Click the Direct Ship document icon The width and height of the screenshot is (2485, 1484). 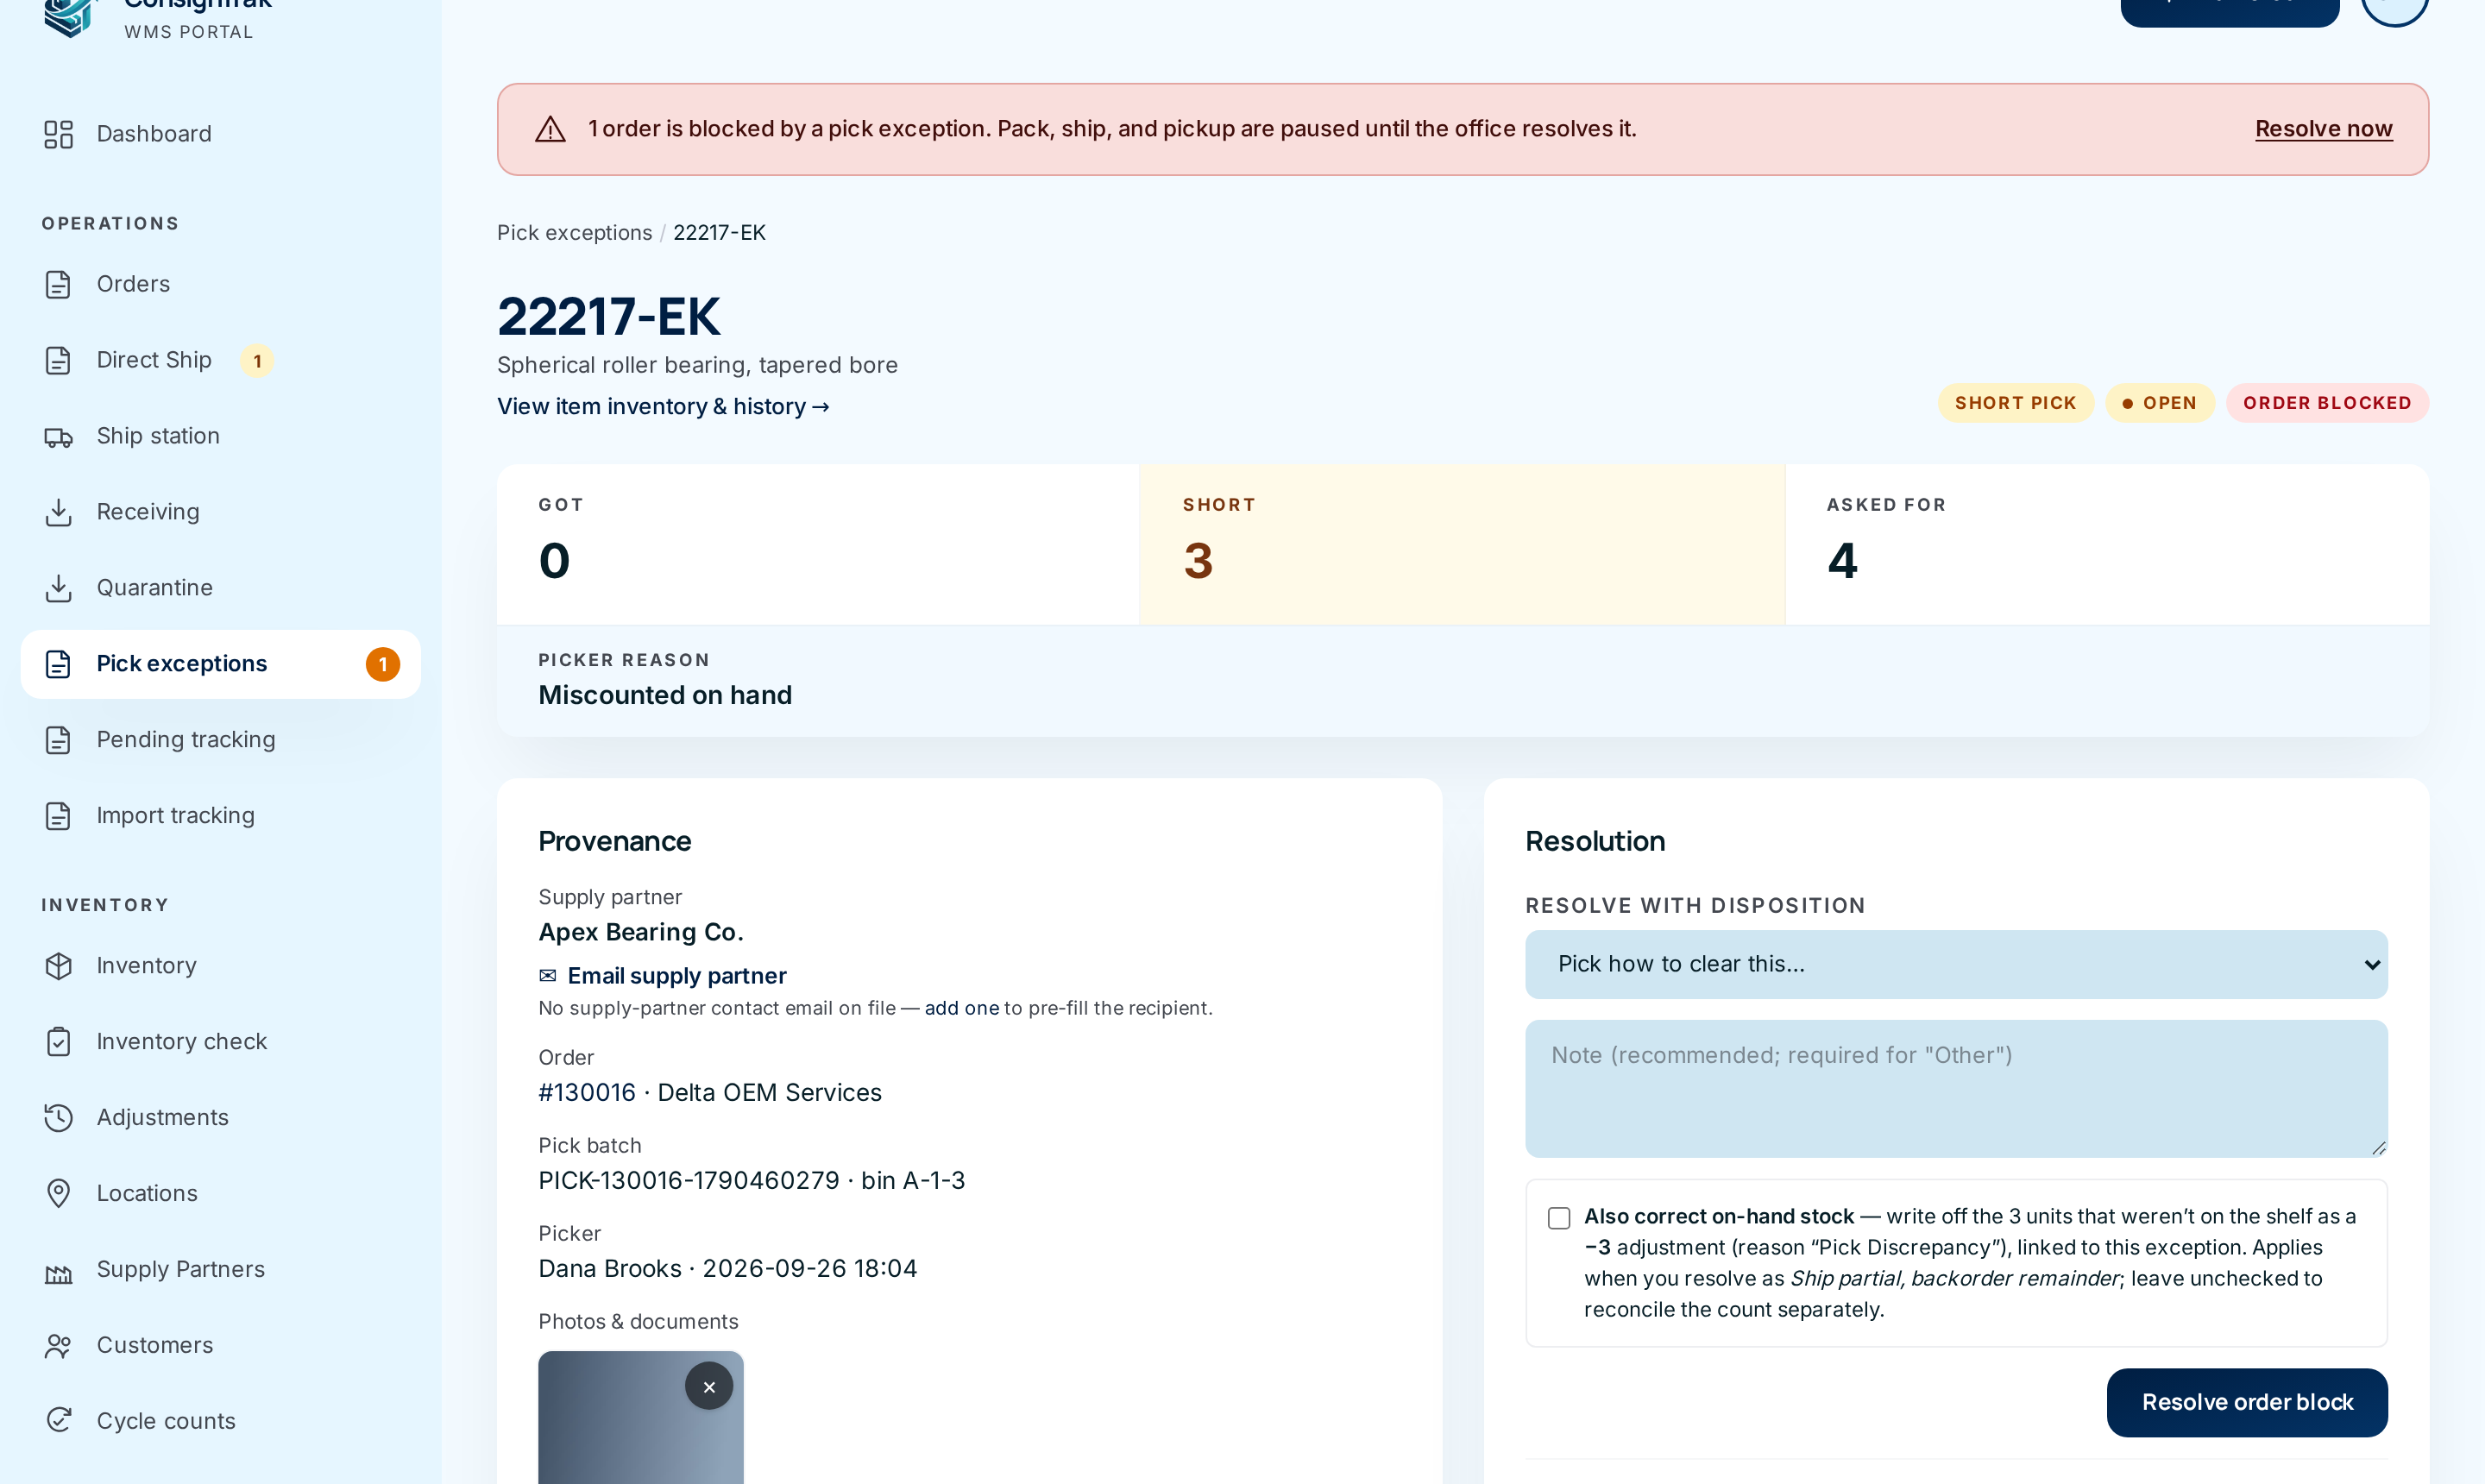[58, 360]
